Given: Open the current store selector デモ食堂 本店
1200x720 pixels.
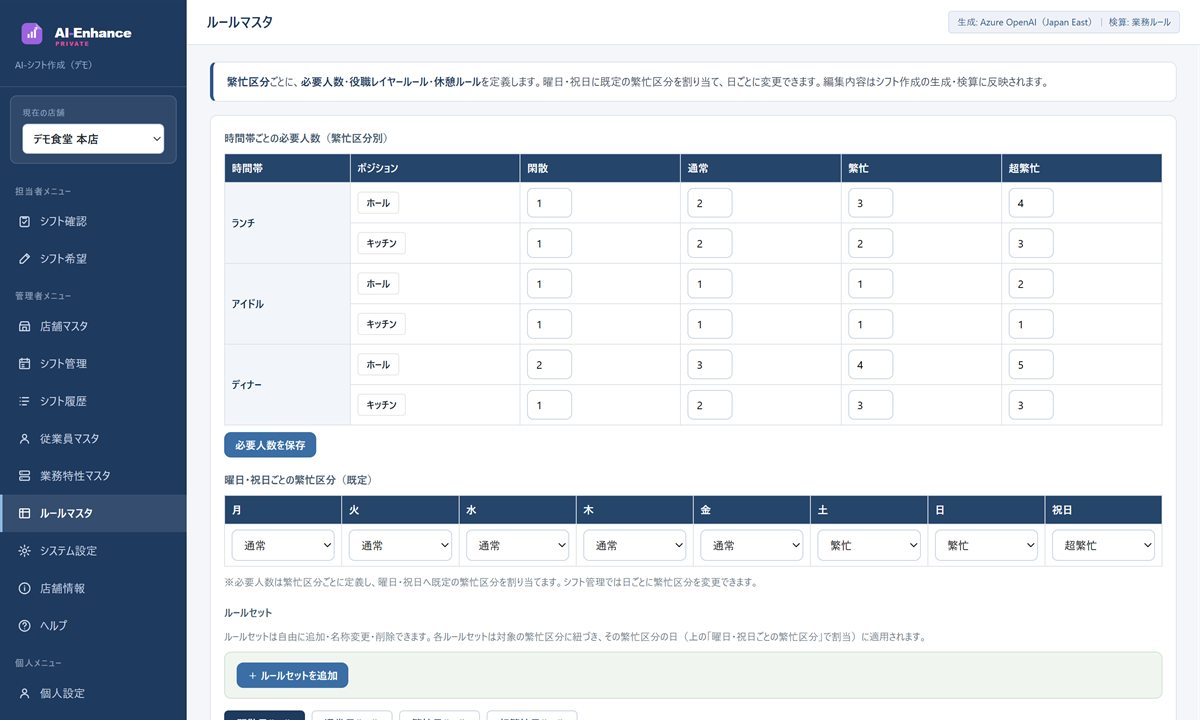Looking at the screenshot, I should [x=93, y=139].
